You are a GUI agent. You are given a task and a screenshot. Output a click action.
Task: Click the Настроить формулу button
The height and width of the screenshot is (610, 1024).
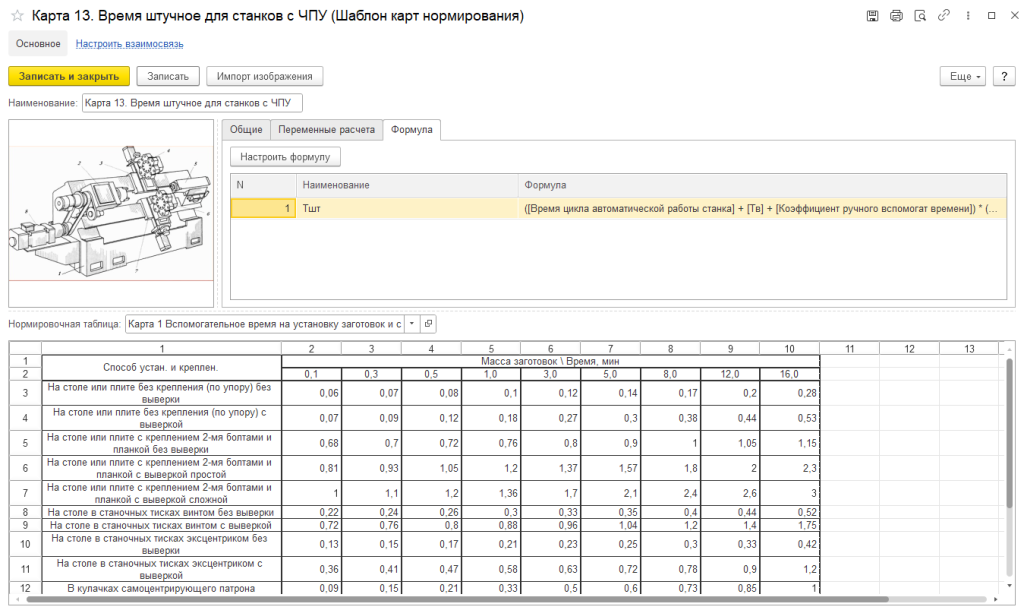click(x=285, y=157)
